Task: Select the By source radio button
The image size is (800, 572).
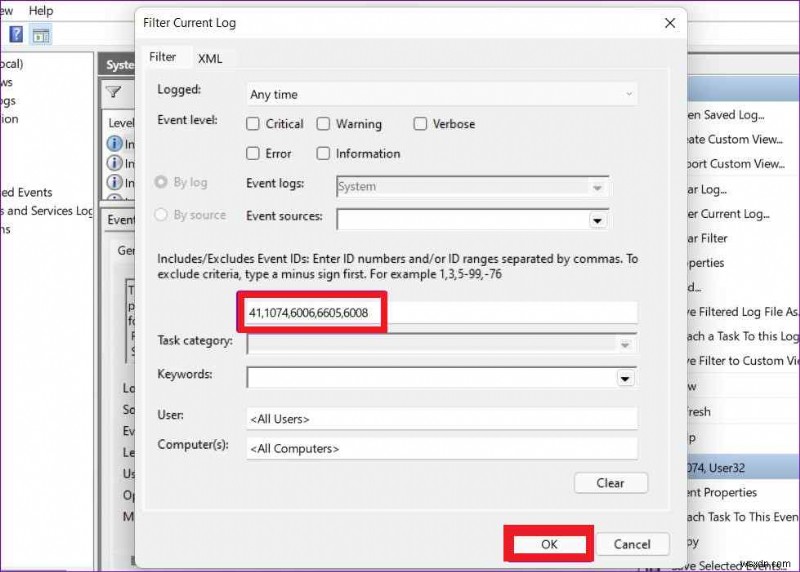Action: (x=161, y=215)
